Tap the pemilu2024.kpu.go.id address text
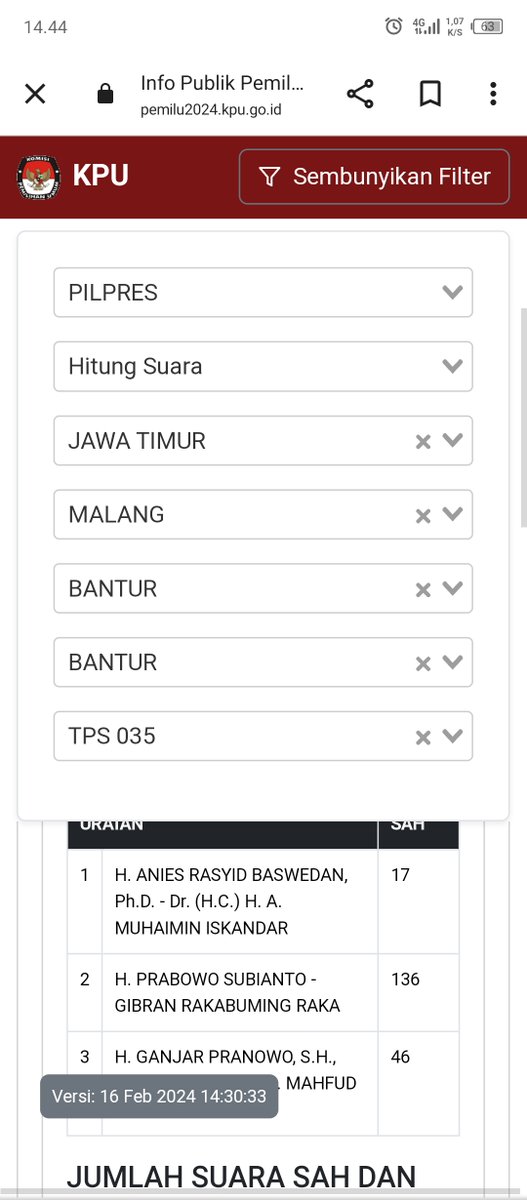Viewport: 527px width, 1200px height. (x=211, y=108)
